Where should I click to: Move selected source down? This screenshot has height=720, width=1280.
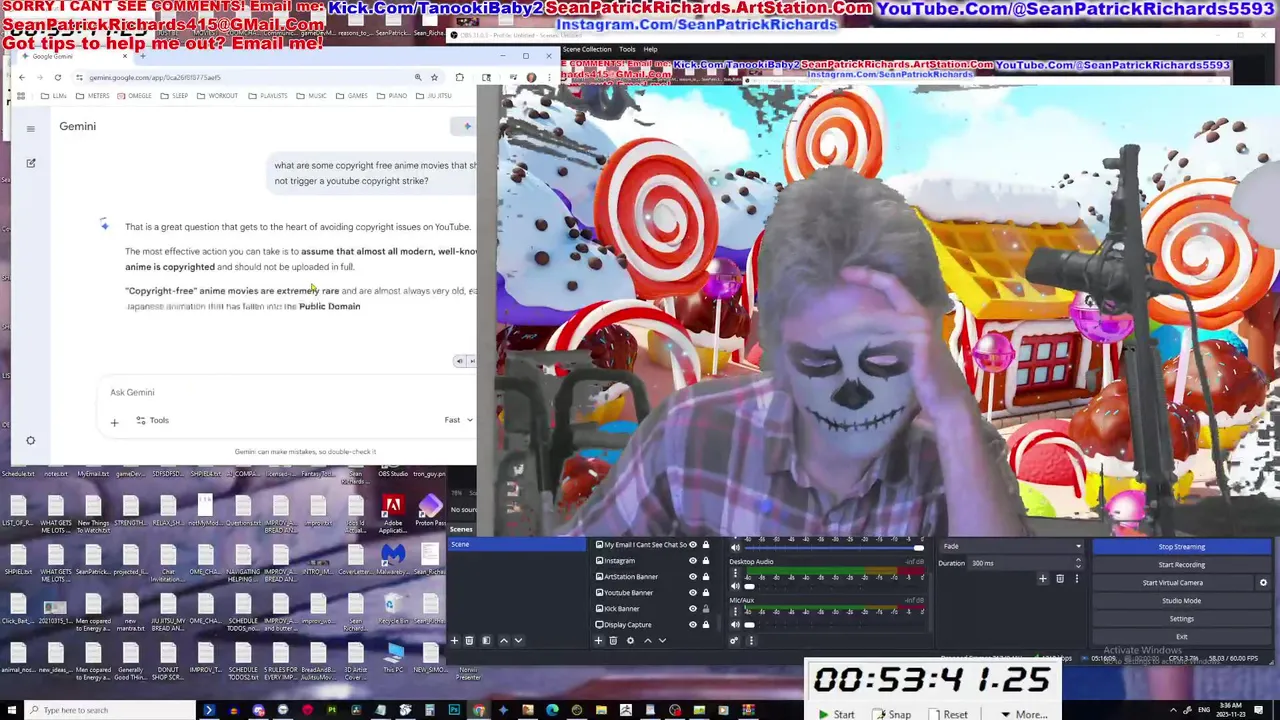click(662, 641)
